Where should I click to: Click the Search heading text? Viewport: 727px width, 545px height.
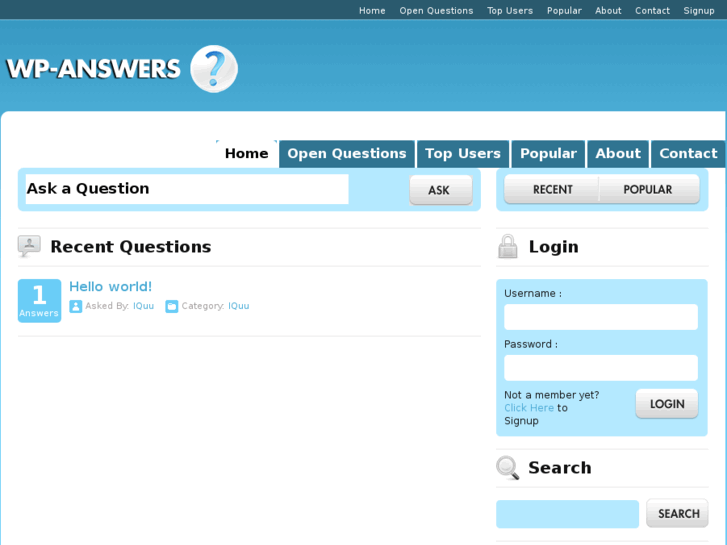pyautogui.click(x=560, y=468)
